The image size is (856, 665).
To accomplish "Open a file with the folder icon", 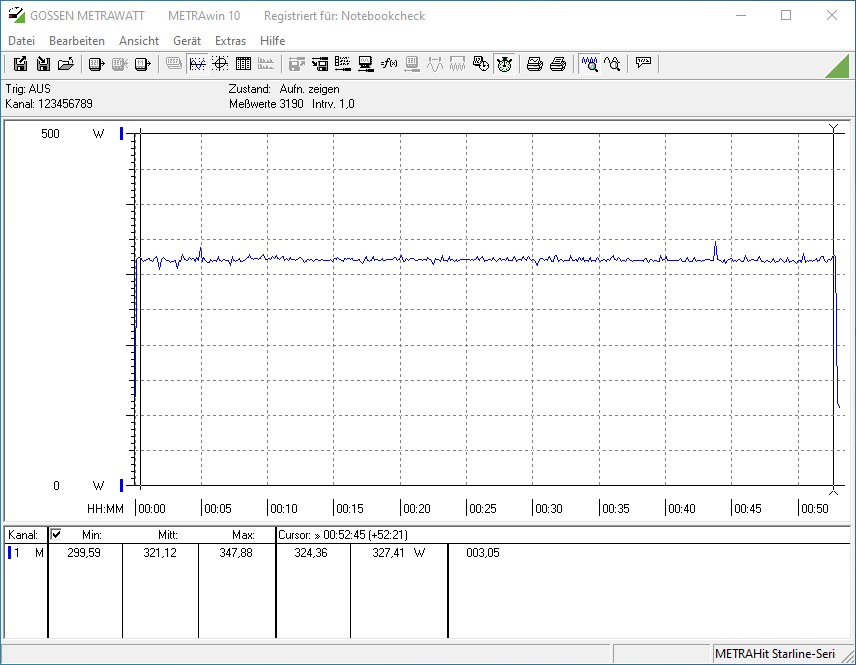I will (x=66, y=64).
